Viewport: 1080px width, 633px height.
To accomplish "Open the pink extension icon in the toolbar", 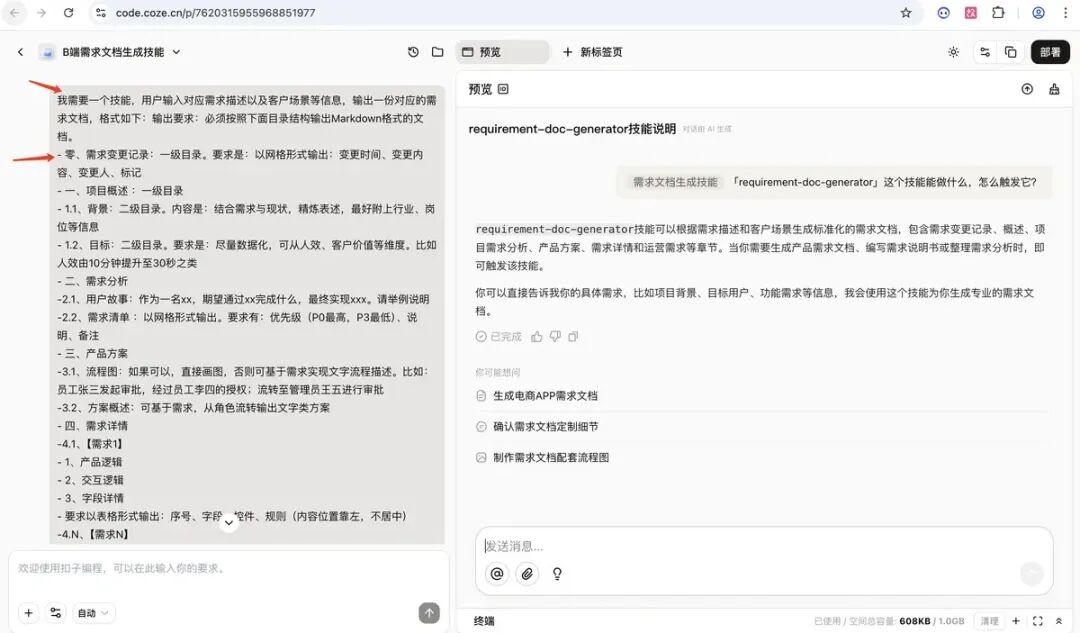I will click(970, 12).
